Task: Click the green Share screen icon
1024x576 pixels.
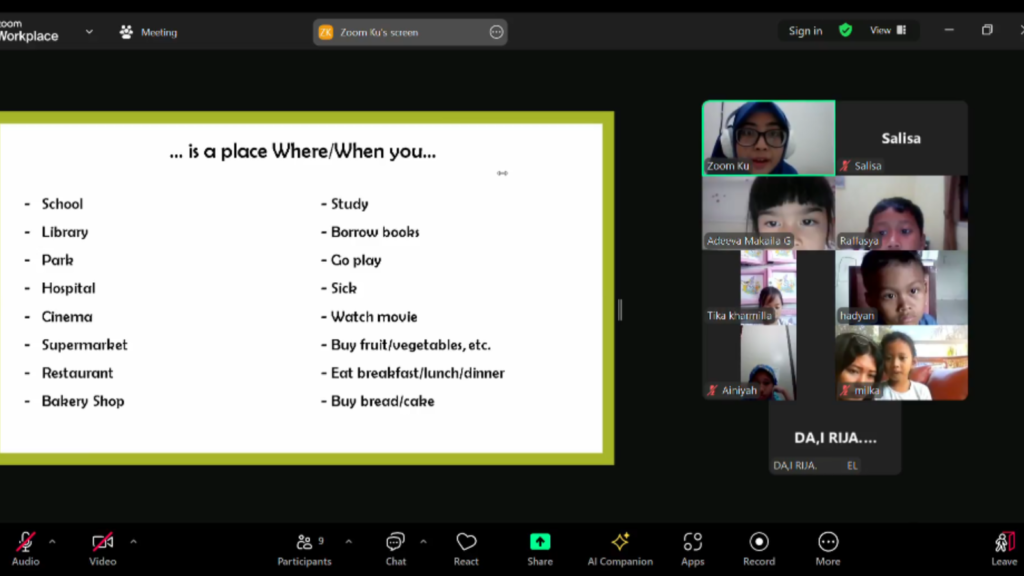Action: tap(540, 542)
